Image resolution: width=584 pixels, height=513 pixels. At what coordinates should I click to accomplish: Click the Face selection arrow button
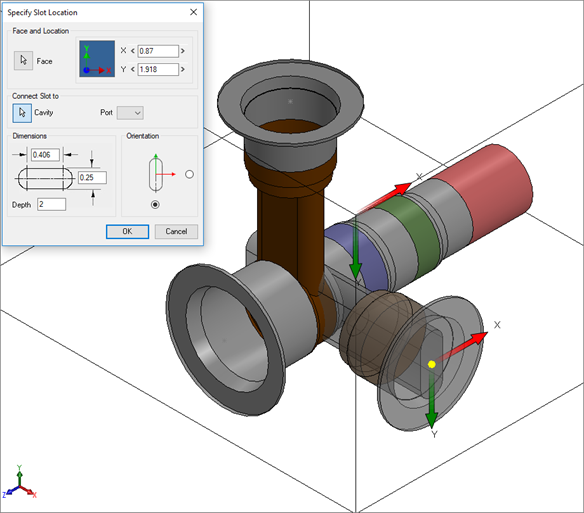[x=23, y=60]
